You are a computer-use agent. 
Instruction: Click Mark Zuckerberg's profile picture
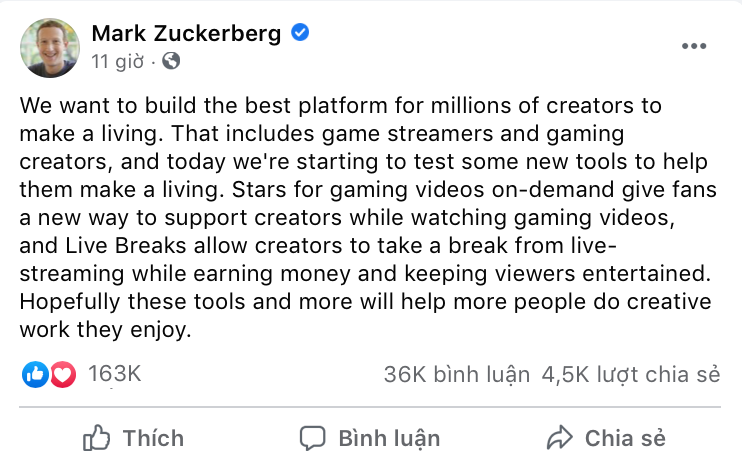(x=47, y=46)
